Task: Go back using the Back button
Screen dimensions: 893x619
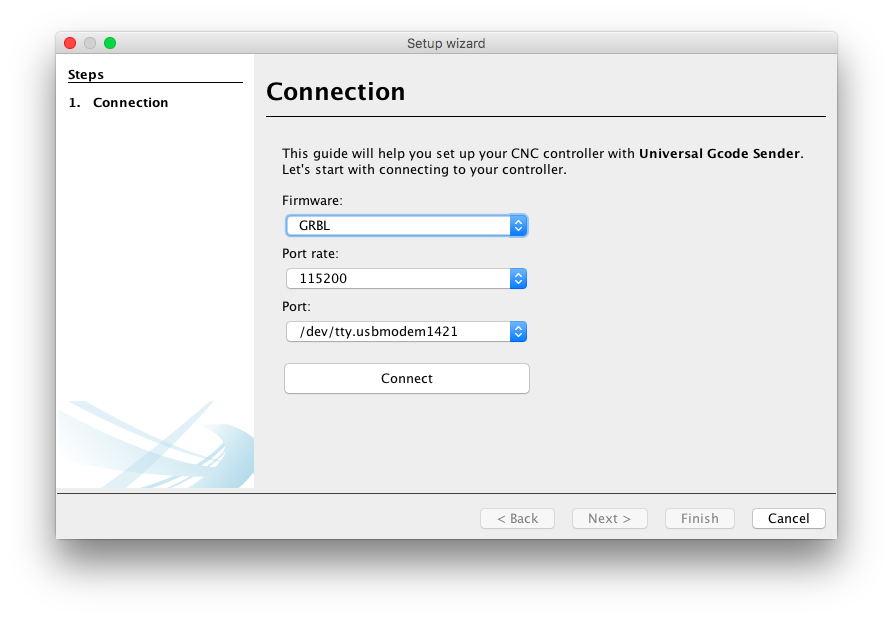Action: [x=517, y=518]
